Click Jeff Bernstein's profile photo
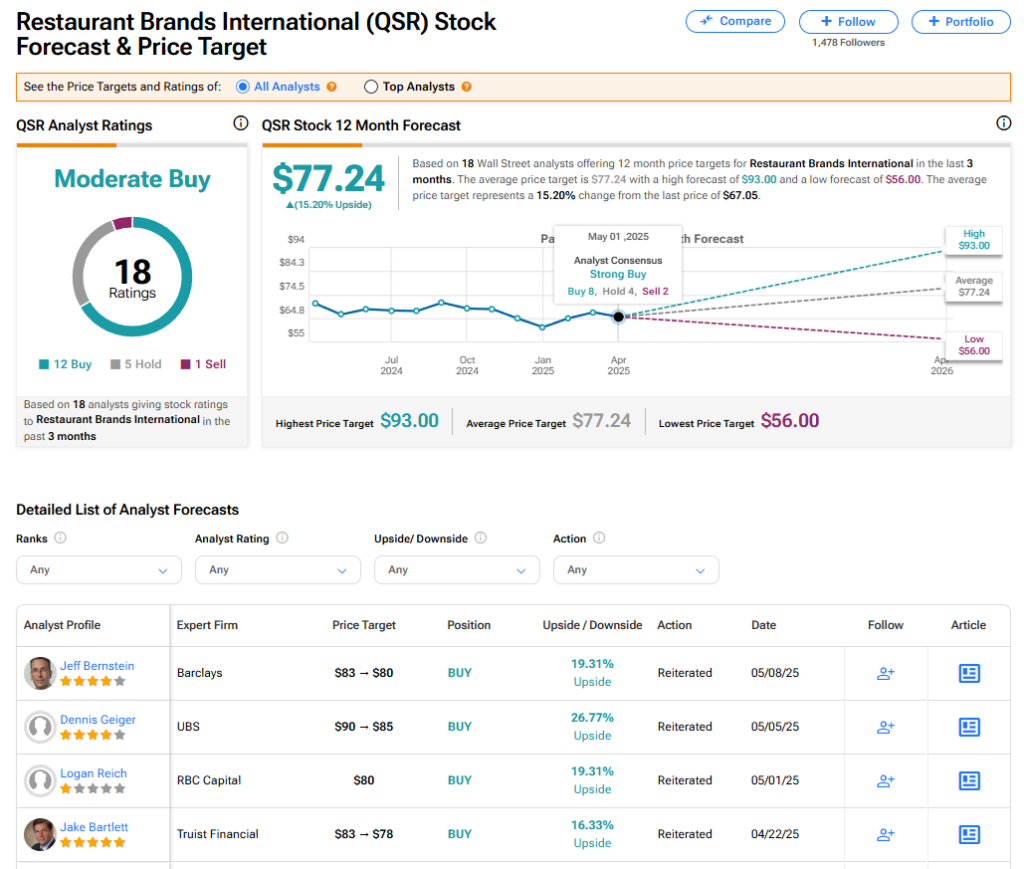This screenshot has height=869, width=1024. coord(40,673)
